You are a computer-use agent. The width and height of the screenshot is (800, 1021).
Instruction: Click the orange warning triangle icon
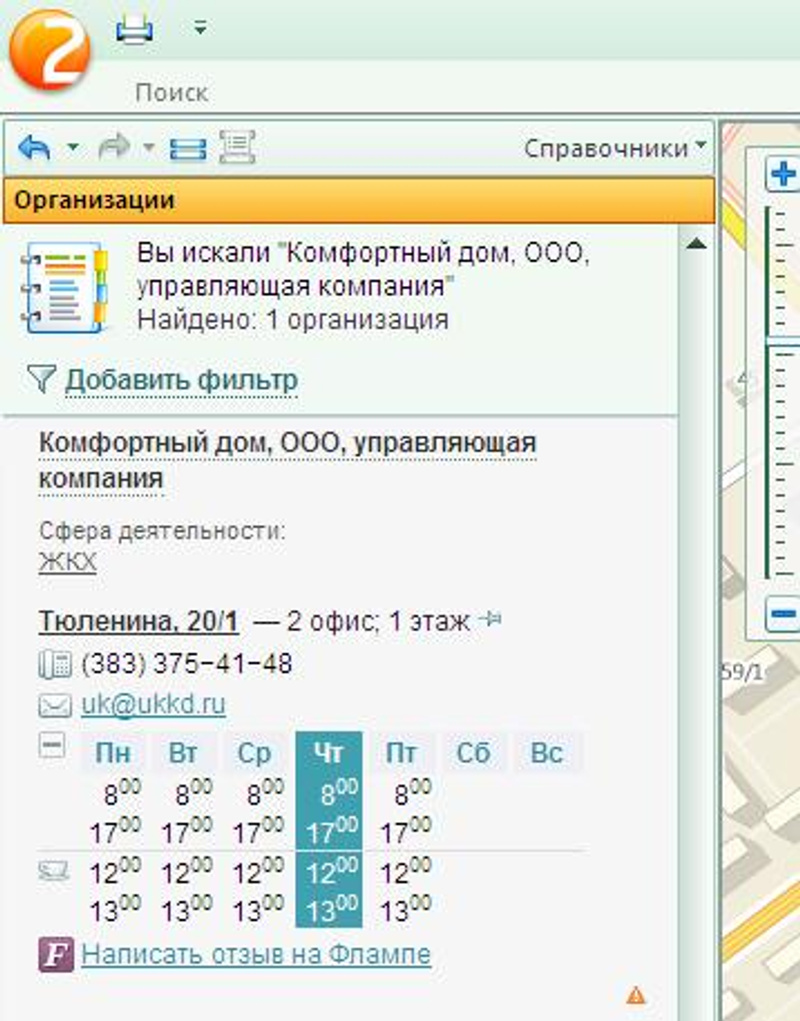pos(635,995)
